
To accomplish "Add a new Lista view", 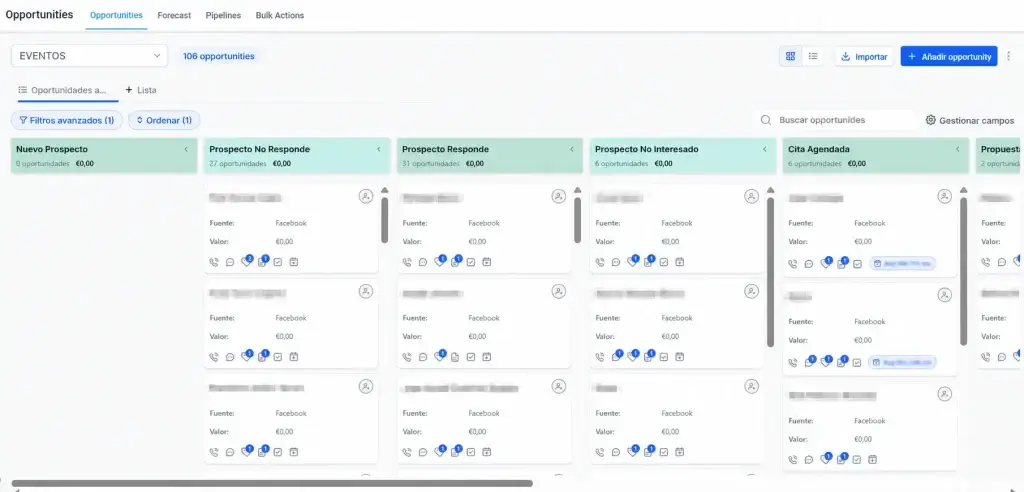I will coord(140,90).
